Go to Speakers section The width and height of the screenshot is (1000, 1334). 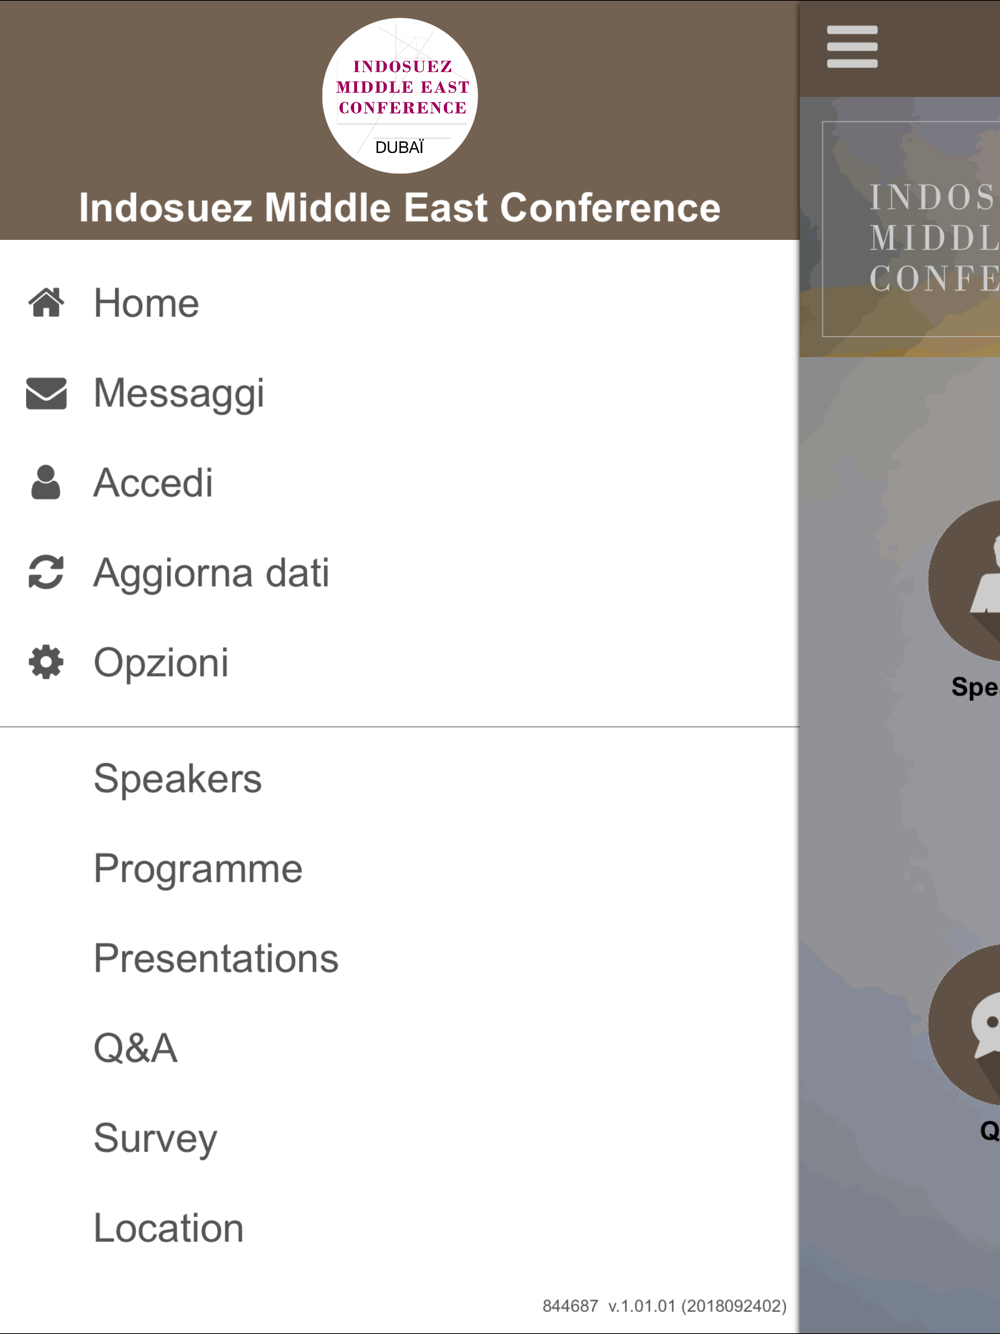399,779
